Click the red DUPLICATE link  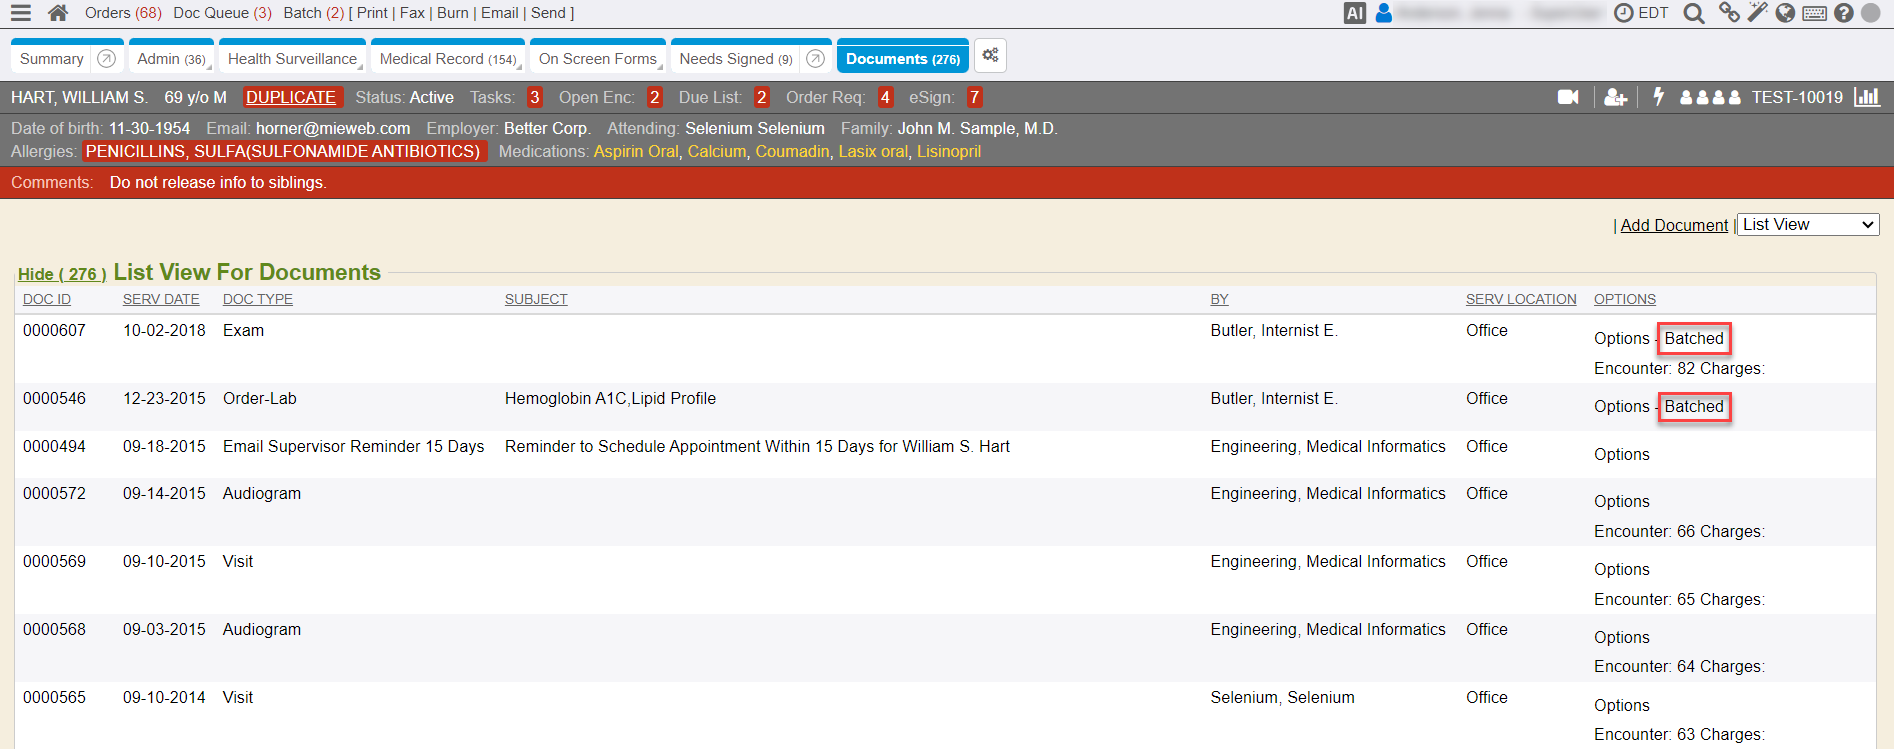click(291, 97)
